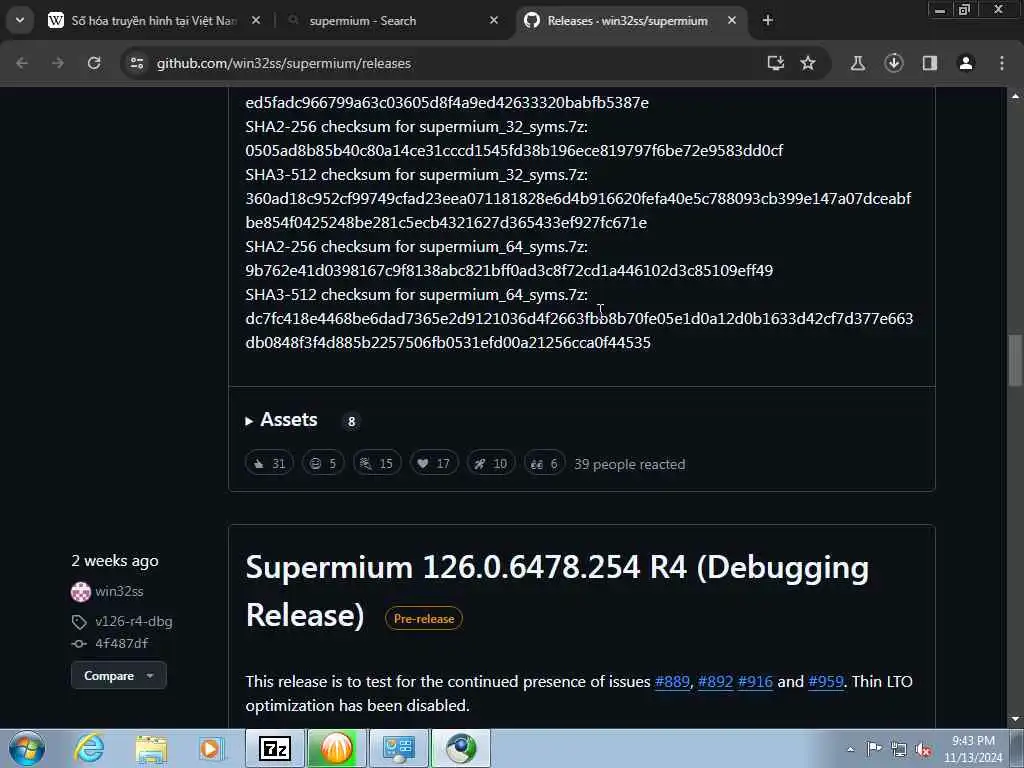Open Windows Explorer from taskbar

coord(152,748)
